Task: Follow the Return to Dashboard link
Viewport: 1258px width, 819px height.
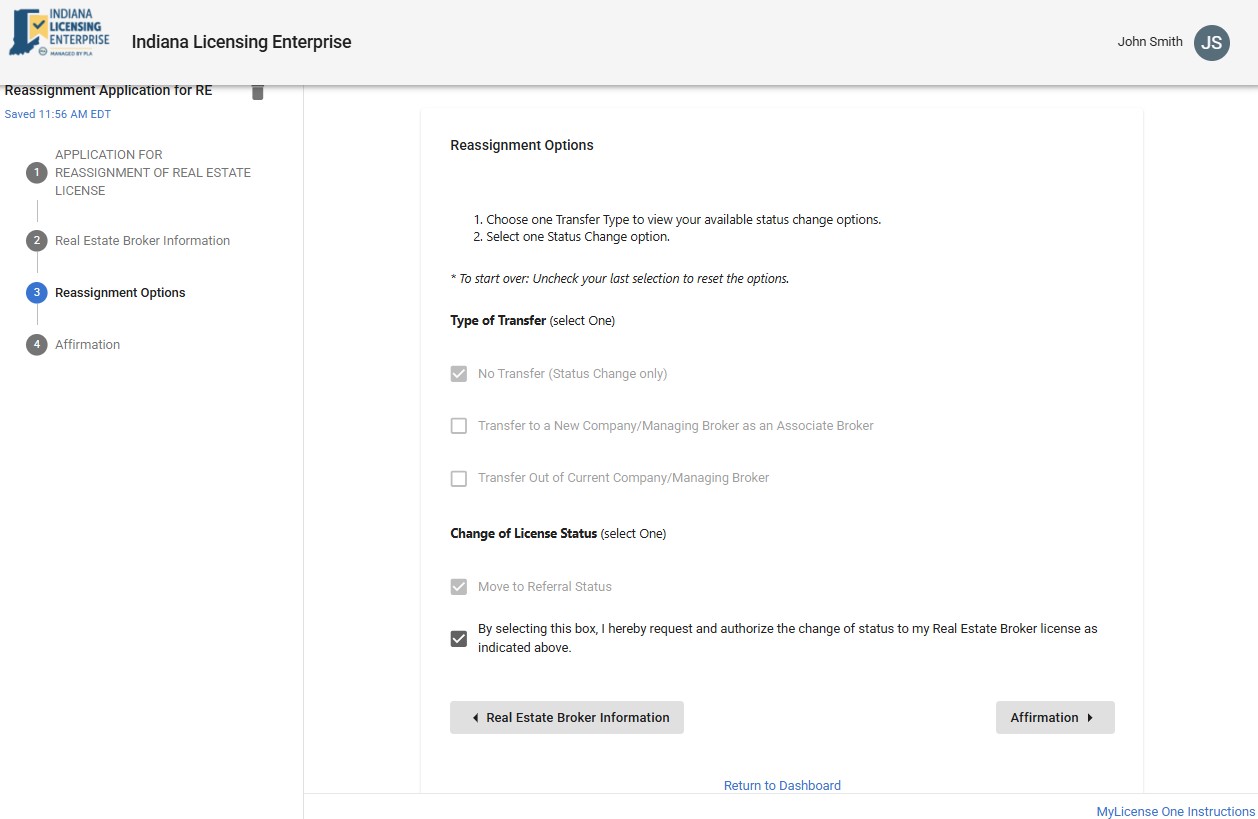Action: (782, 786)
